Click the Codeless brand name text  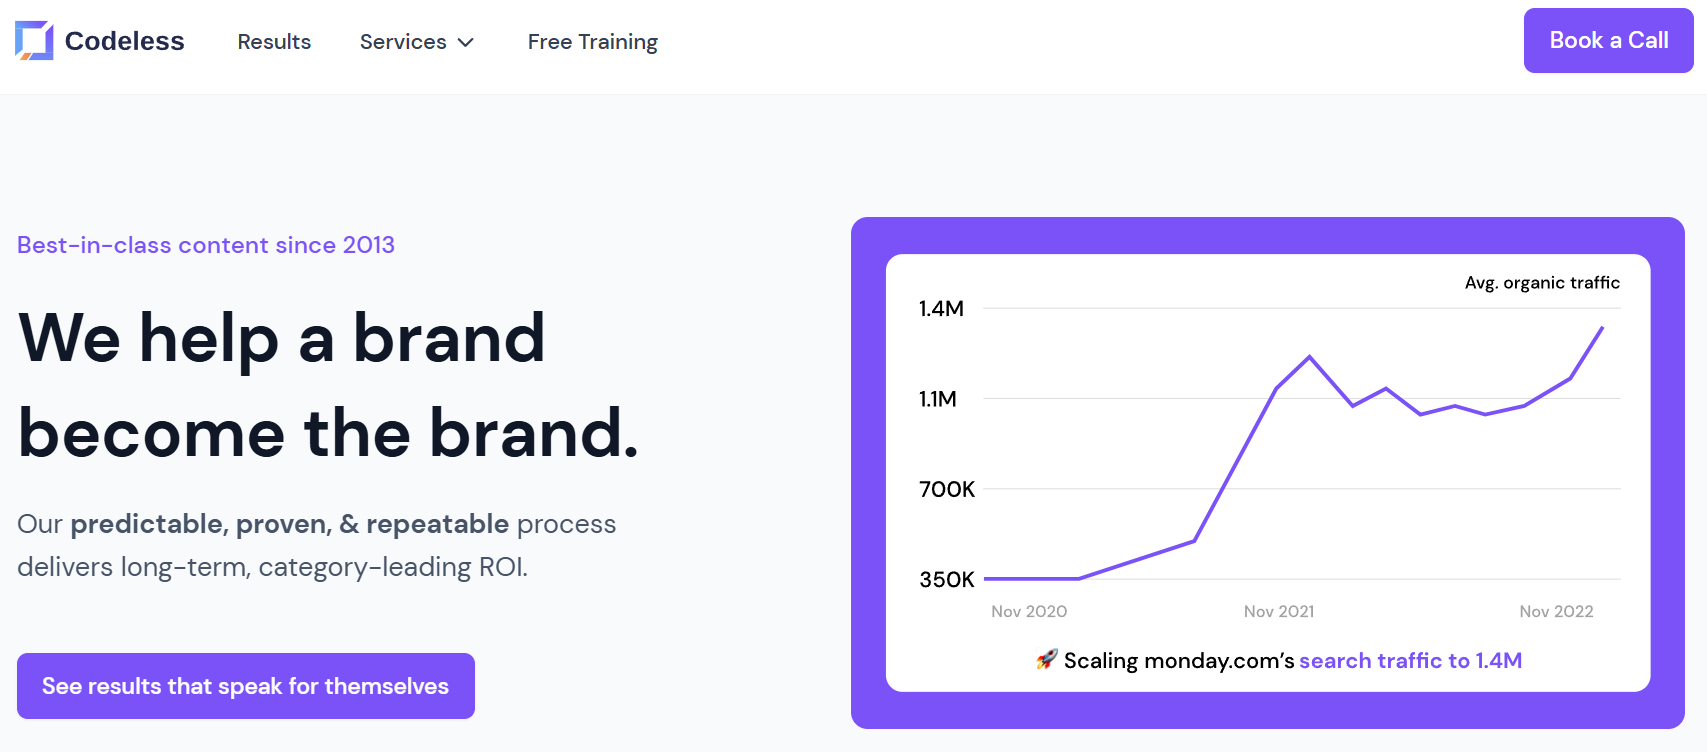(x=124, y=41)
